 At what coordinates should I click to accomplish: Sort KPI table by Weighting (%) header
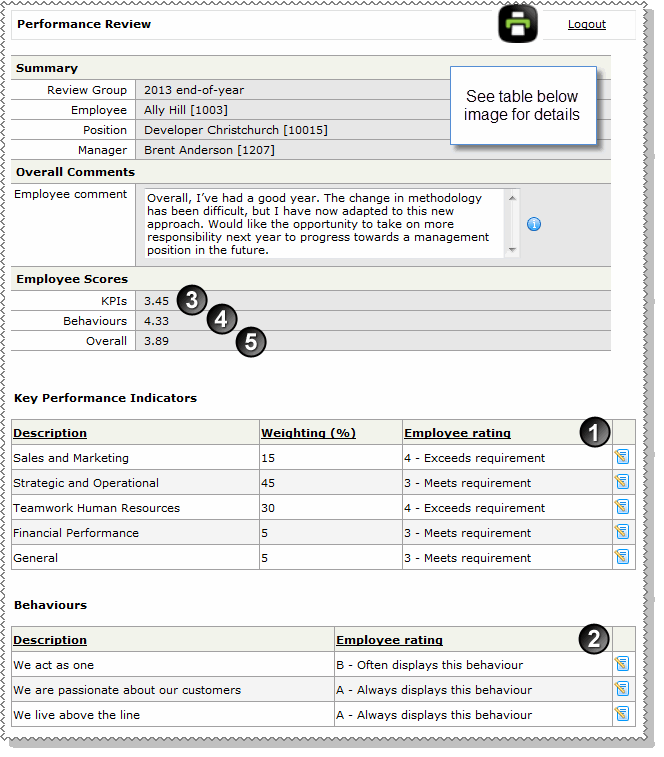point(308,433)
